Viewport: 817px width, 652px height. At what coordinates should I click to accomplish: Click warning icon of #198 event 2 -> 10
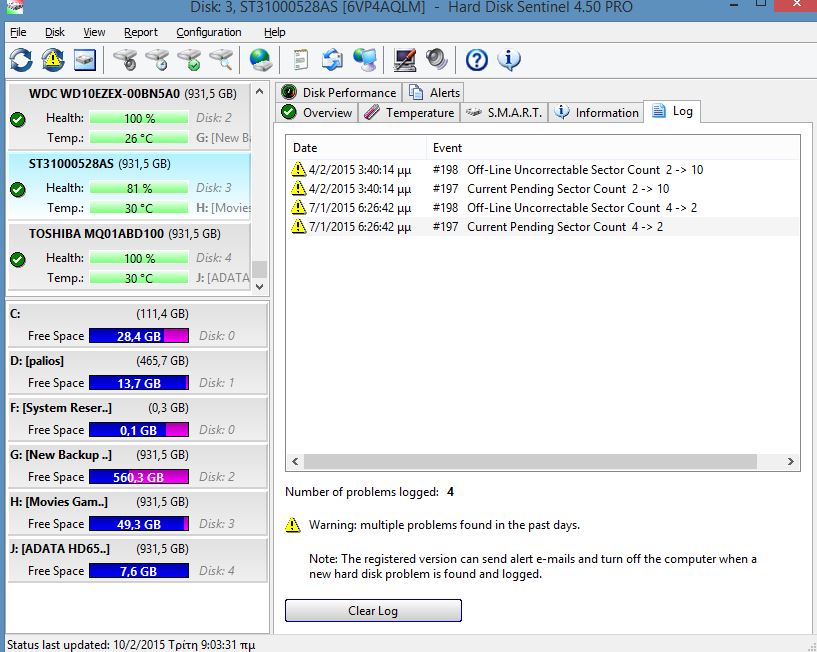(x=298, y=169)
